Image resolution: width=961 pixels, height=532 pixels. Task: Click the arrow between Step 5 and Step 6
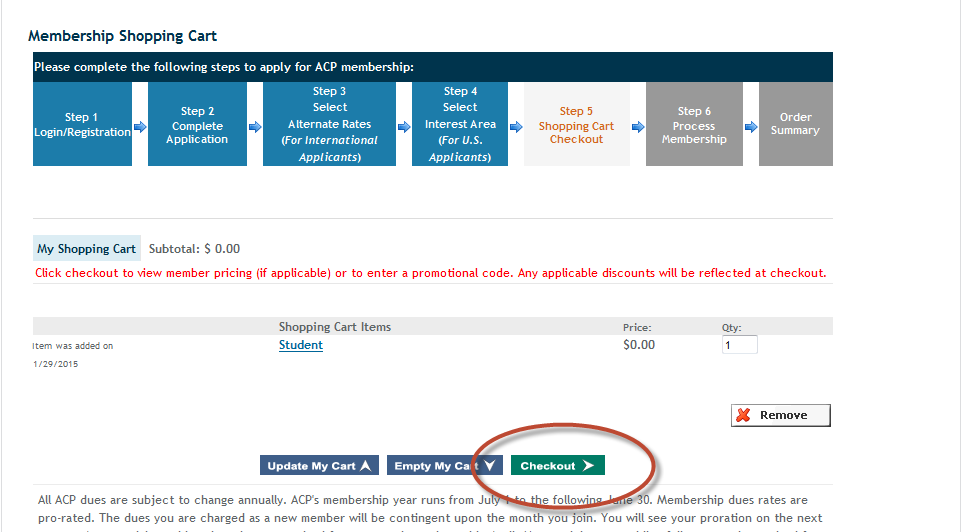coord(638,127)
